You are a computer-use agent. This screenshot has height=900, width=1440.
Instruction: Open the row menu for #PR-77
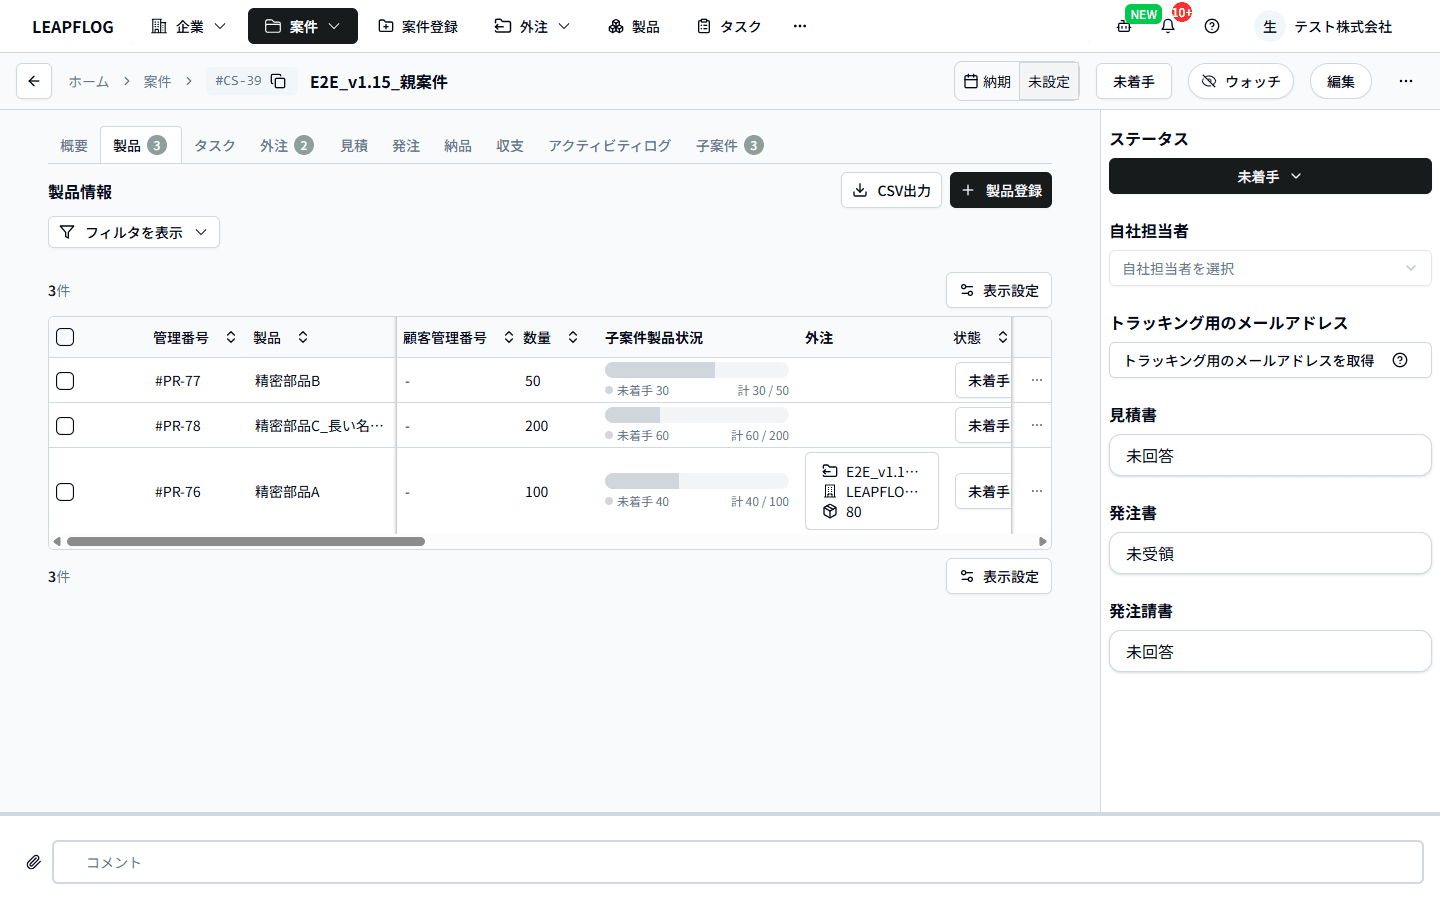1037,380
